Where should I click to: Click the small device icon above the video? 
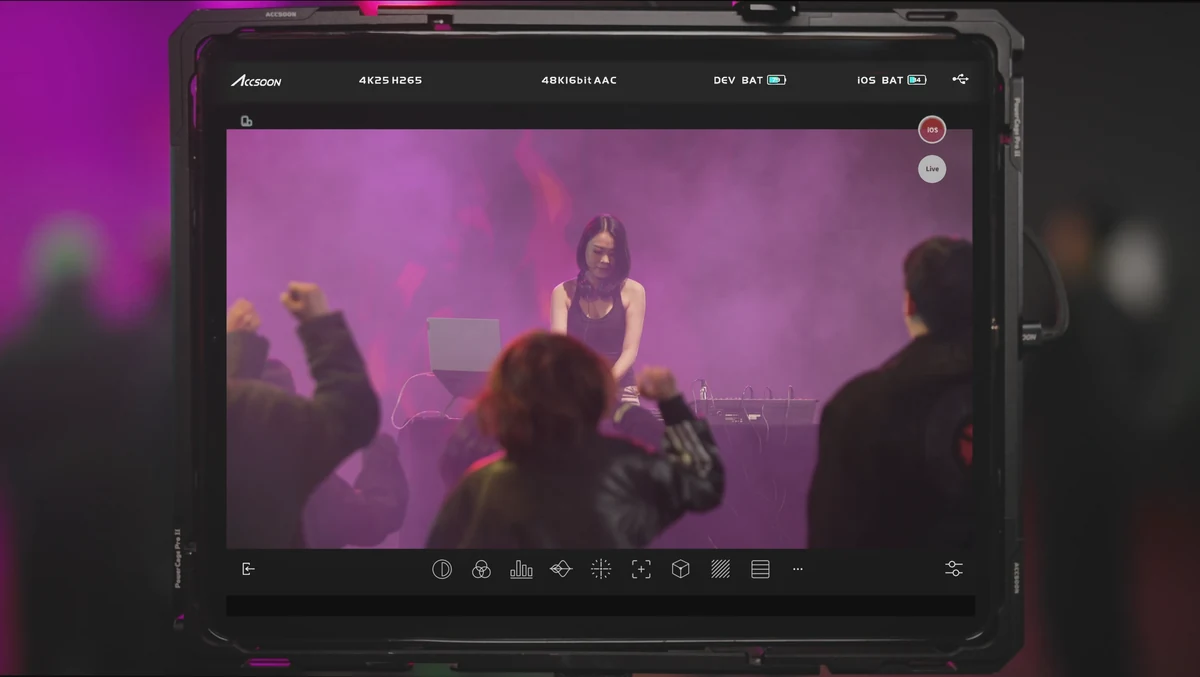tap(246, 121)
